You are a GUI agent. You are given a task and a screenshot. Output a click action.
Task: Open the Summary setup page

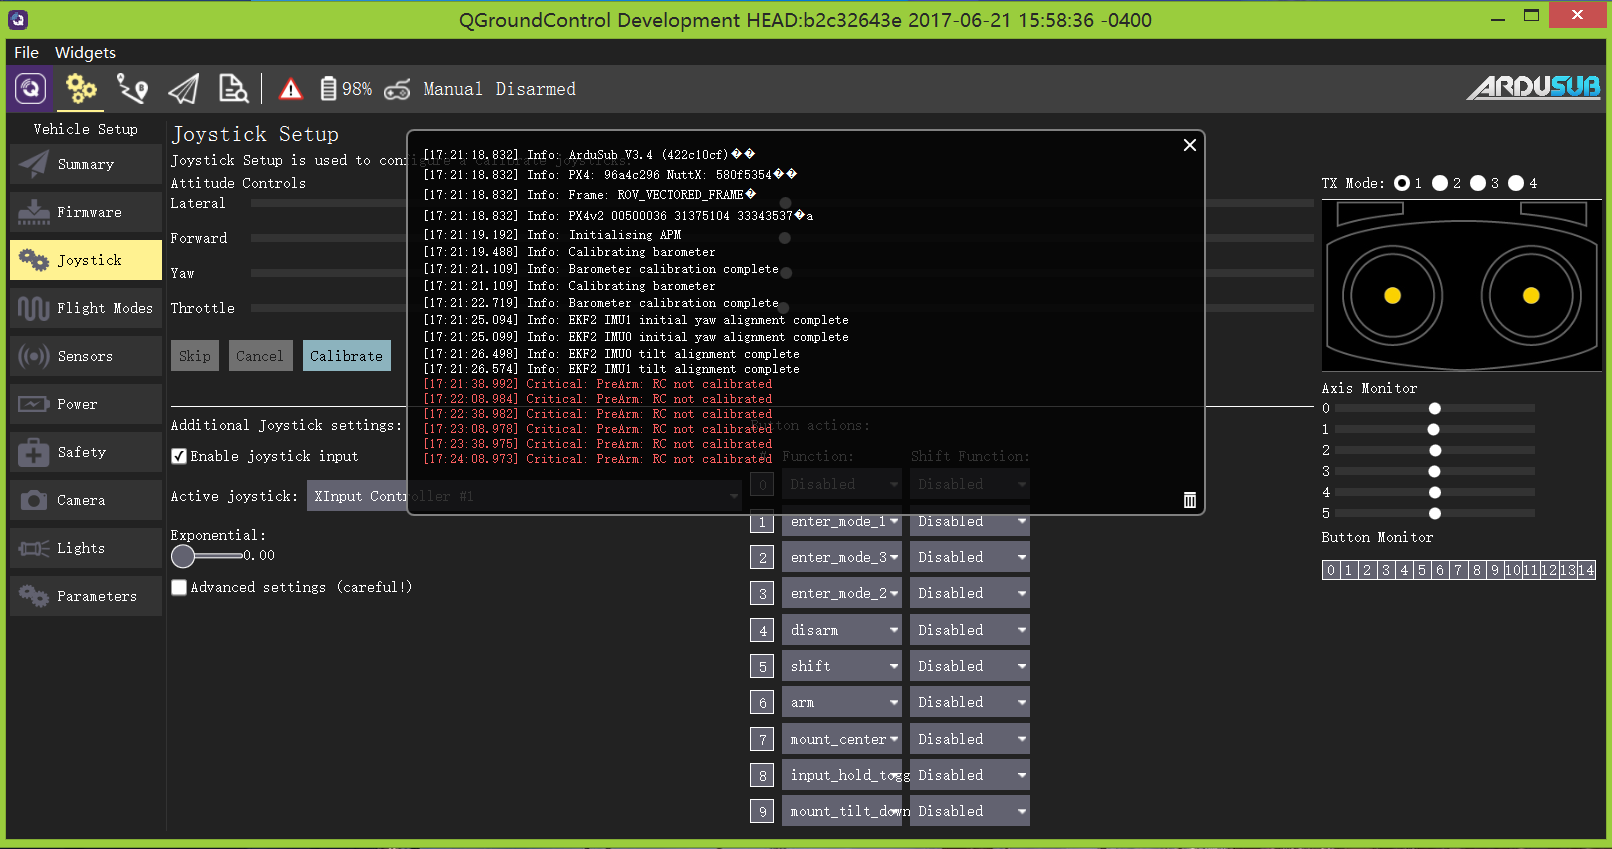[x=86, y=164]
